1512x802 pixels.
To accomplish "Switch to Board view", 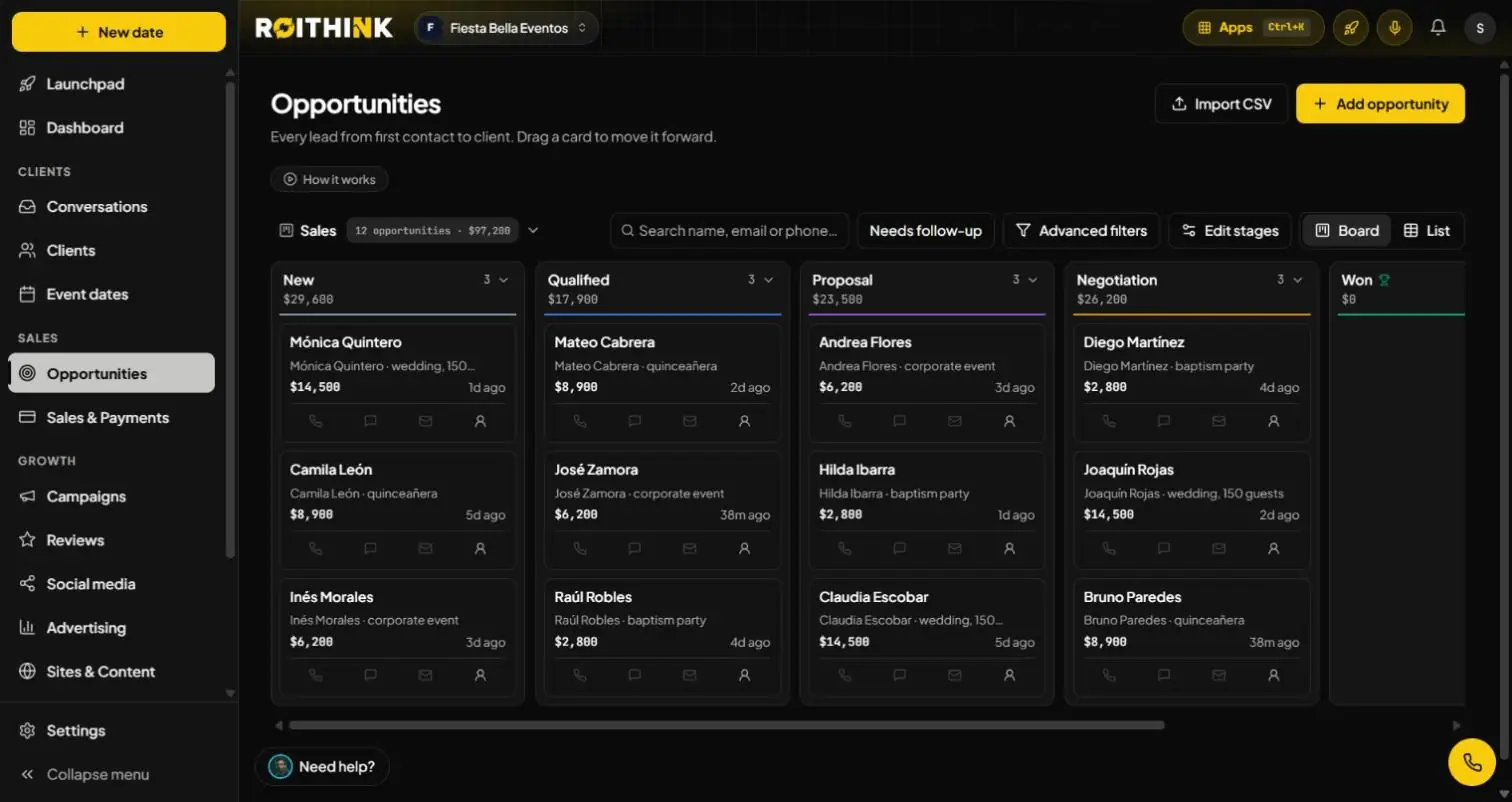I will [x=1347, y=231].
